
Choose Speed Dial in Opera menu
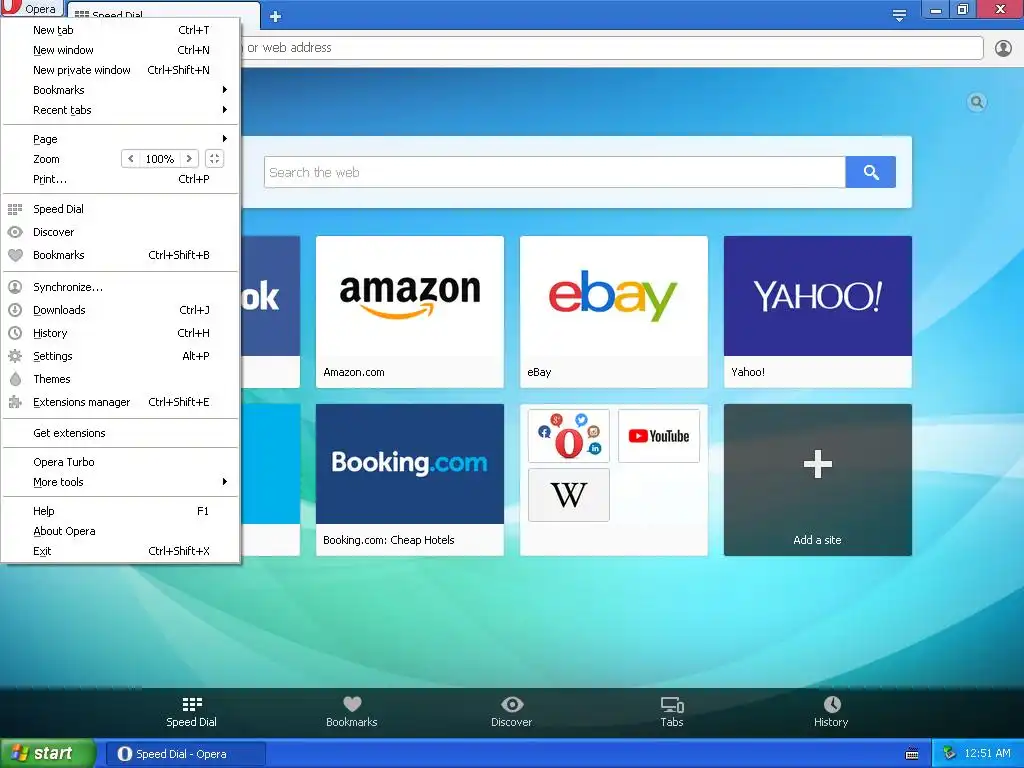pyautogui.click(x=121, y=209)
